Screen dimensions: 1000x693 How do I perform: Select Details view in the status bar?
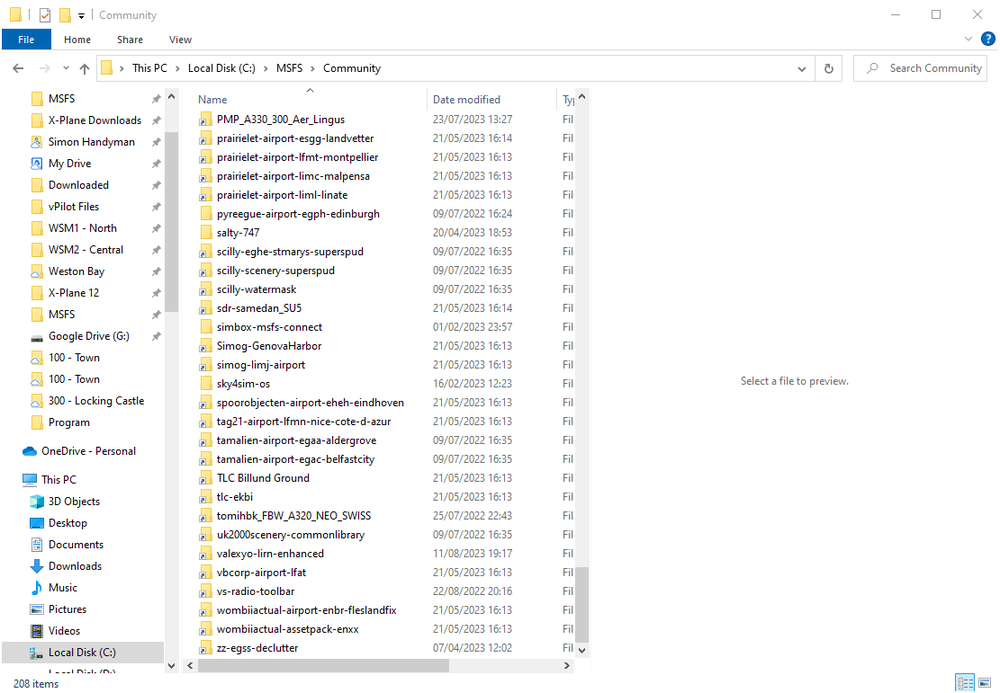(965, 682)
